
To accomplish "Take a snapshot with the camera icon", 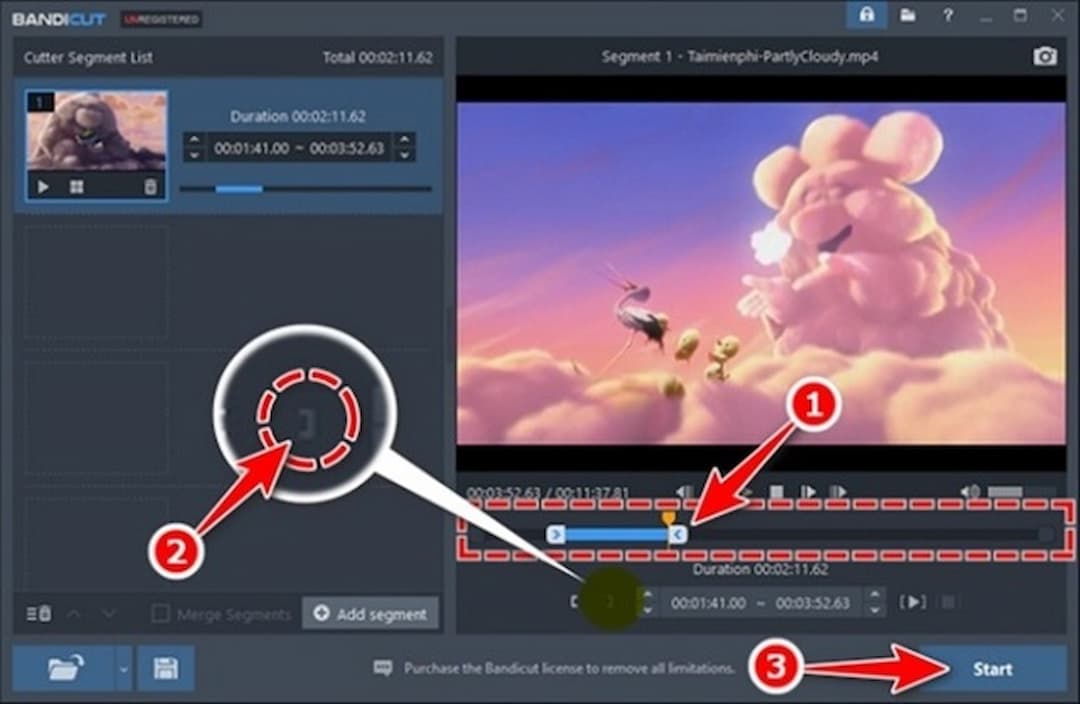I will [x=1044, y=56].
